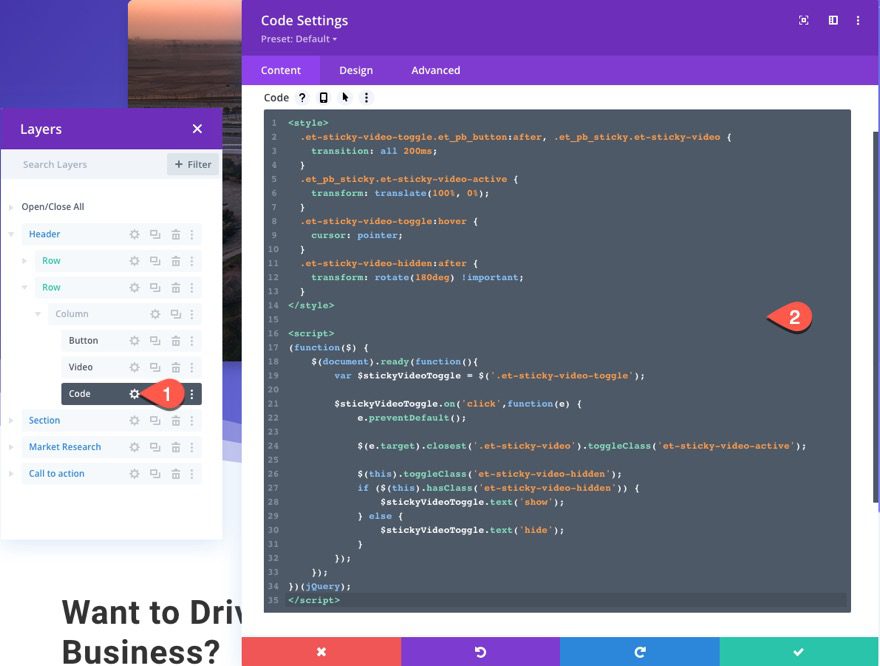Open the Section layer settings gear
Screen dimensions: 880x666
click(x=134, y=420)
